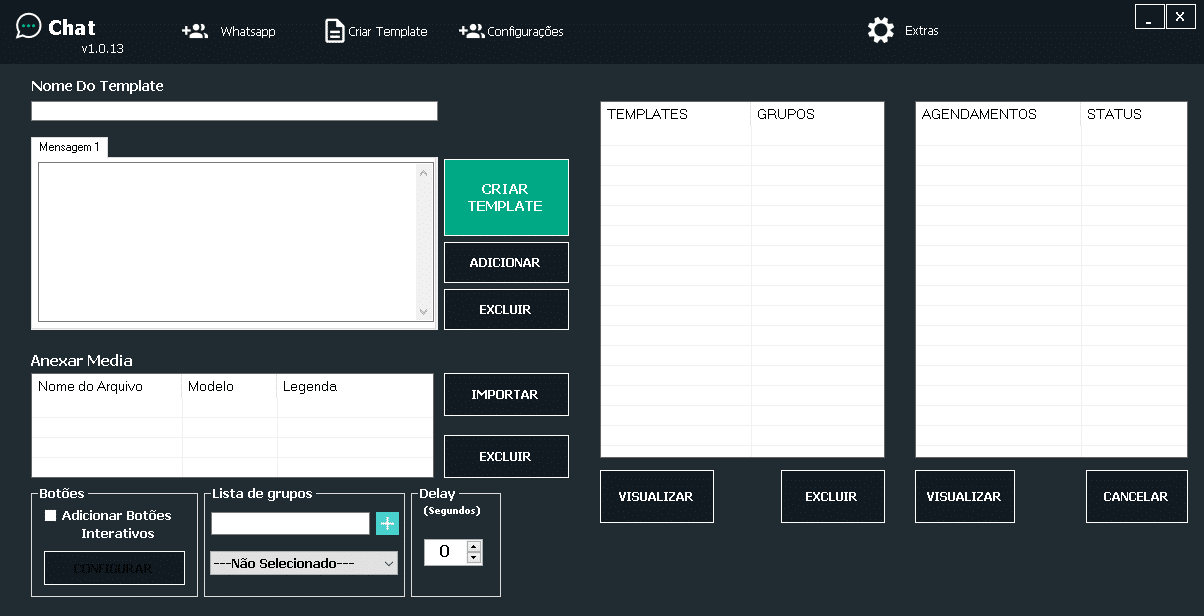
Task: Click message box scrollbar down arrow
Action: click(423, 312)
